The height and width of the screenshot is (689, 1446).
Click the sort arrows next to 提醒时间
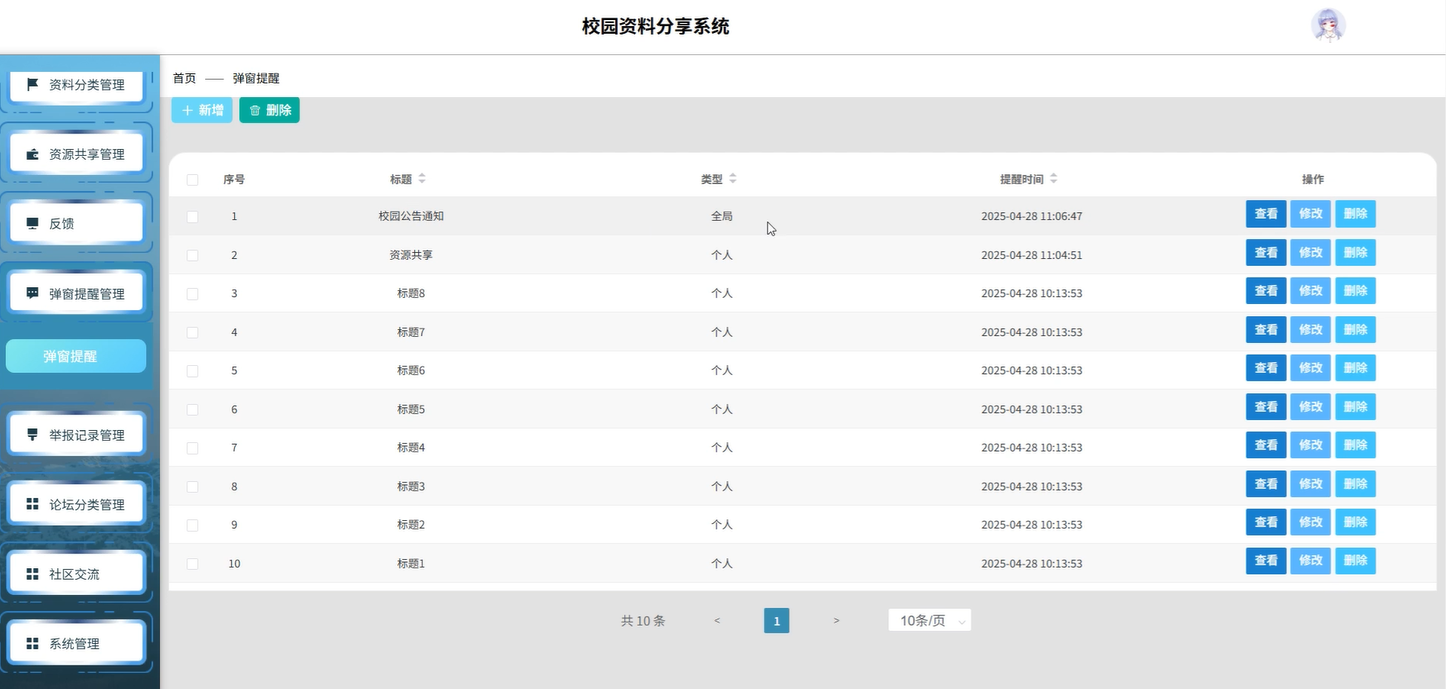tap(1053, 179)
